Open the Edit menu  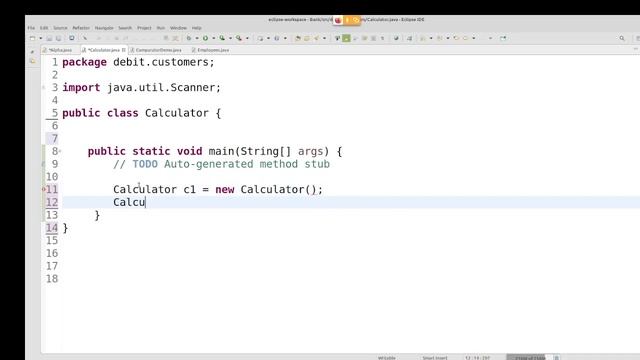pos(44,28)
